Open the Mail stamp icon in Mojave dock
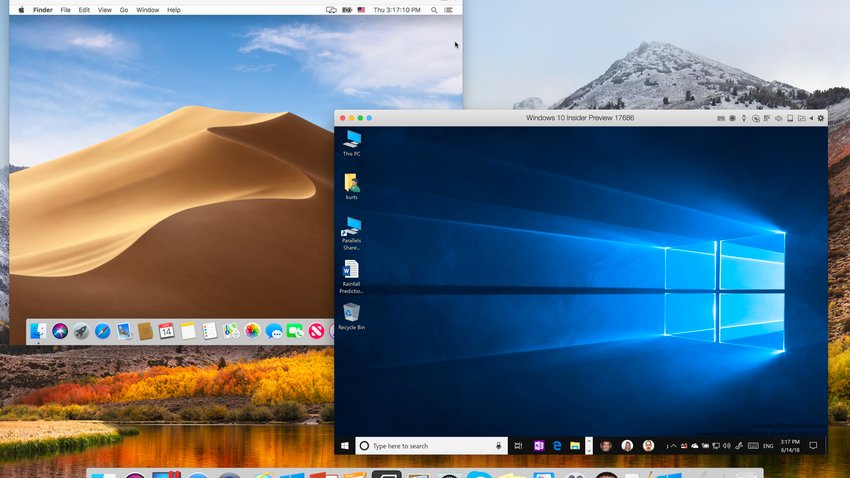The height and width of the screenshot is (478, 850). click(124, 331)
